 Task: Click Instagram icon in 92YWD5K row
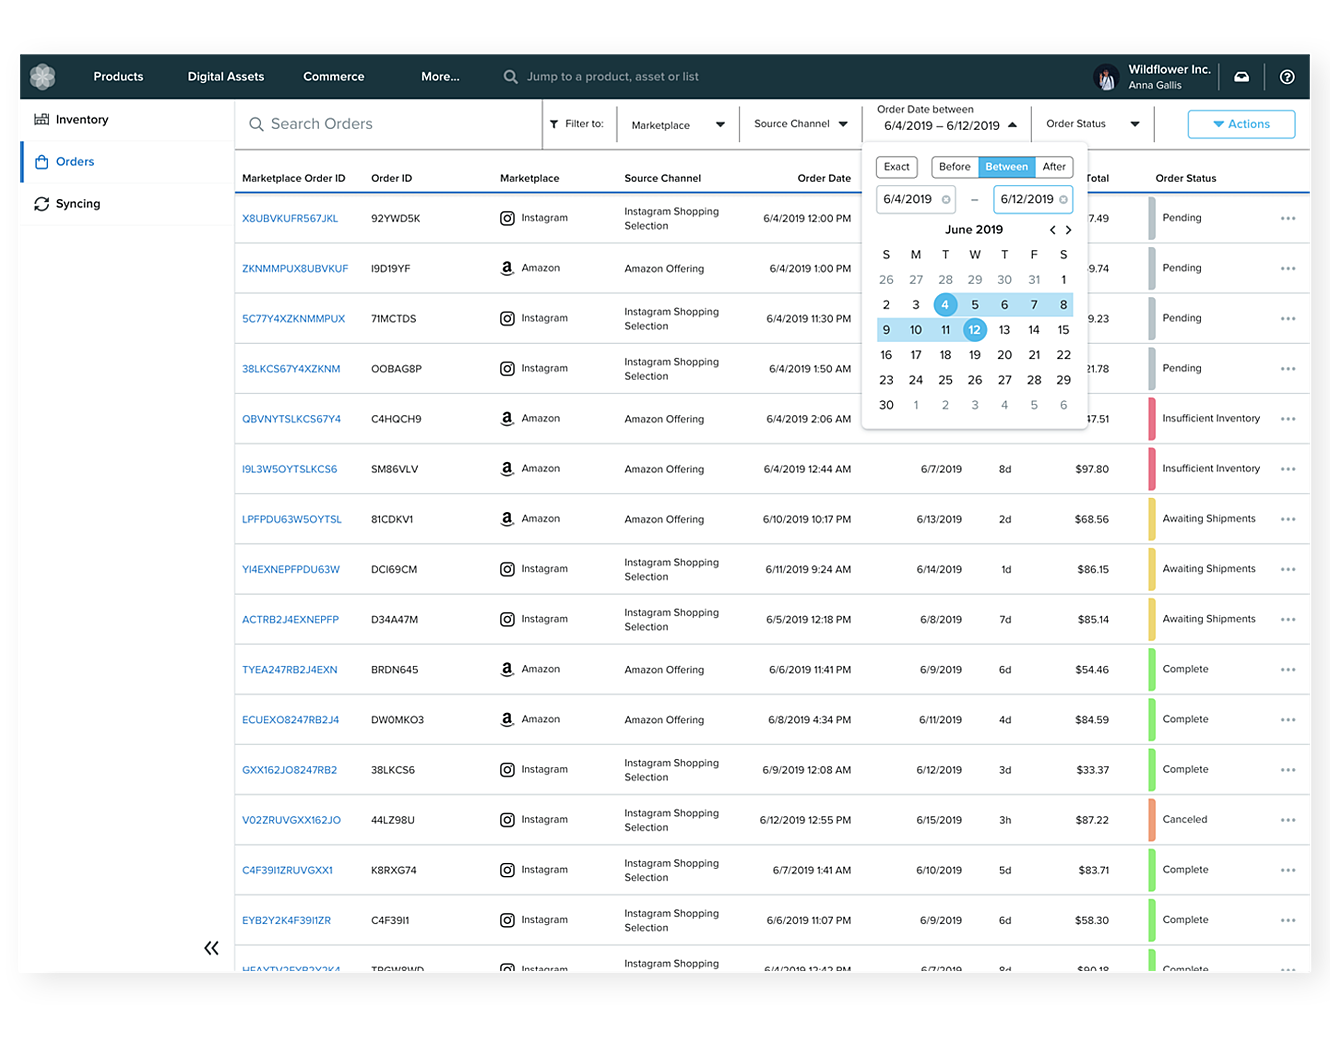pos(507,218)
